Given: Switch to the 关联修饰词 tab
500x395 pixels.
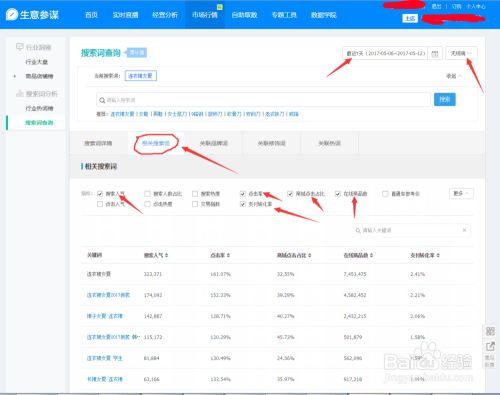Looking at the screenshot, I should click(x=272, y=143).
